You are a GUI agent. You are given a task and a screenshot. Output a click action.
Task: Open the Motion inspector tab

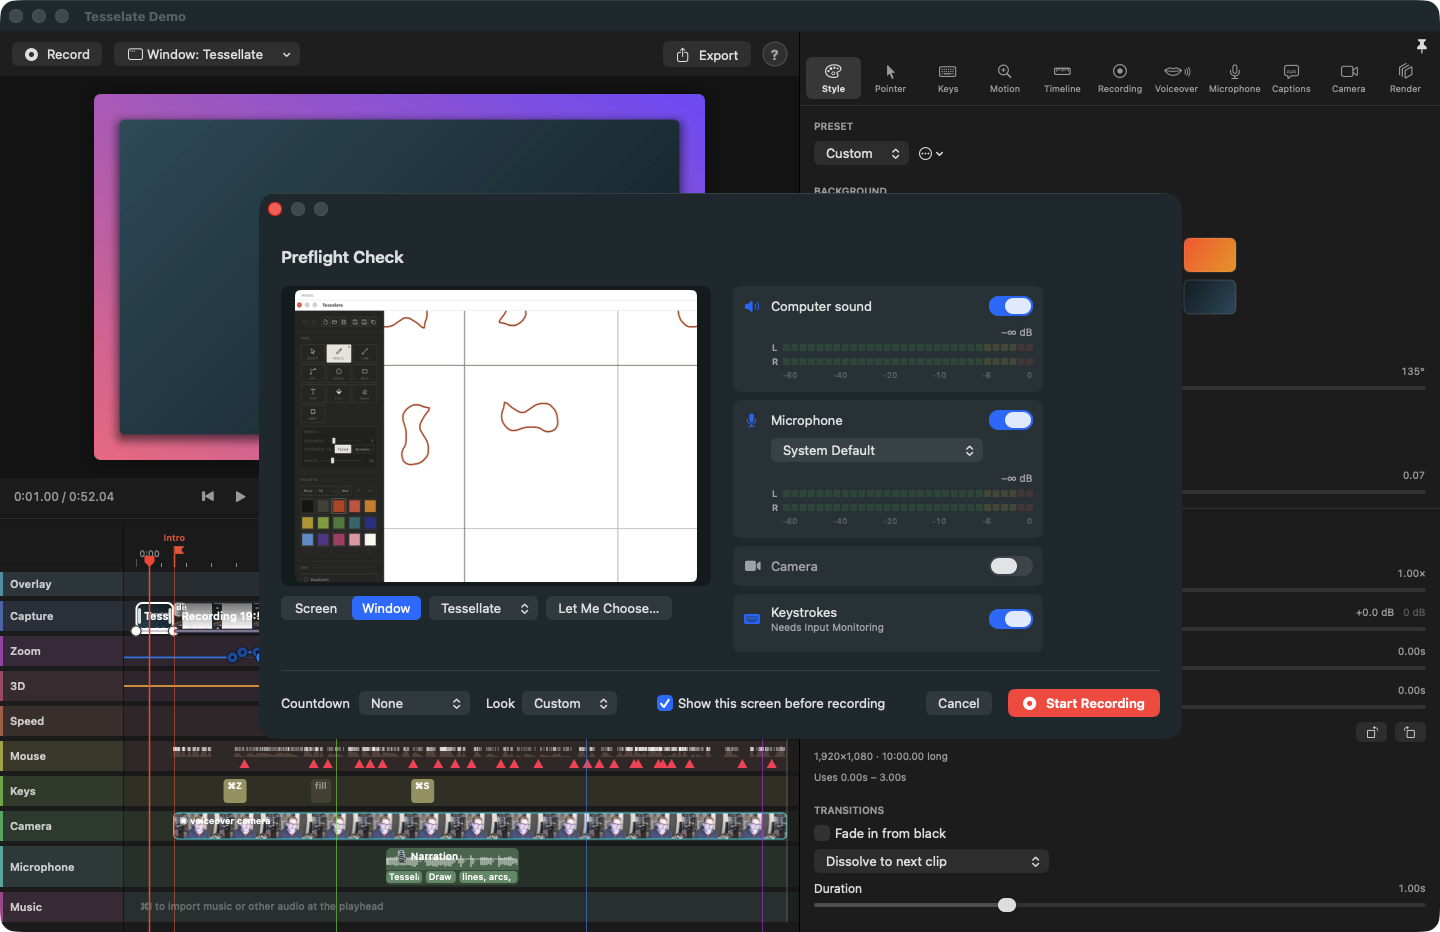[x=1005, y=78]
